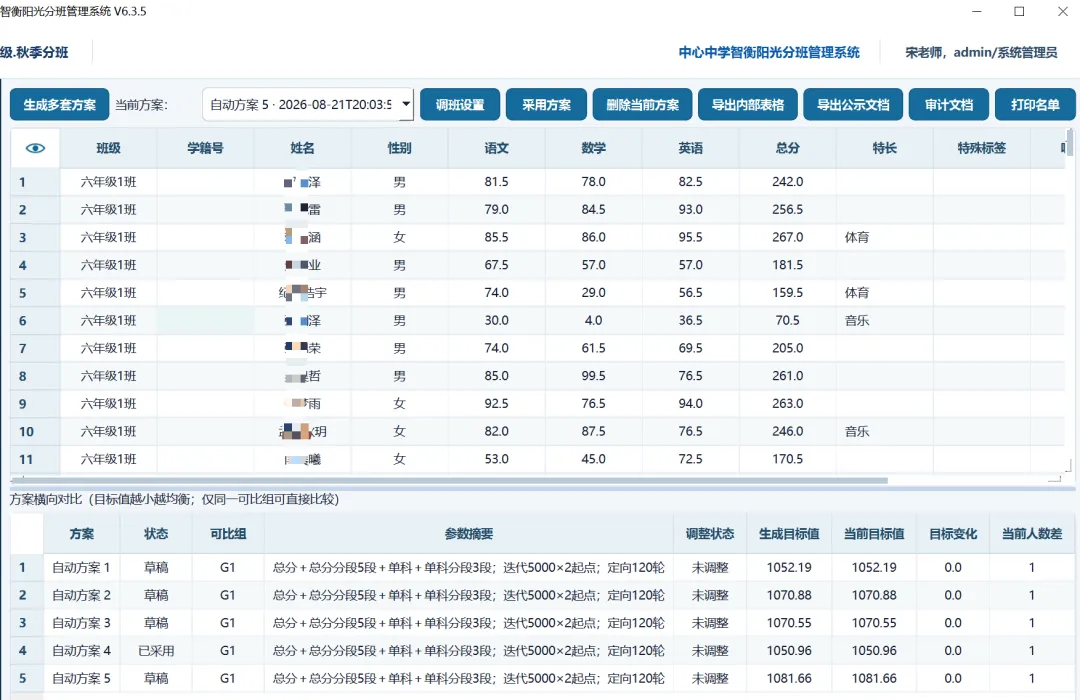Click total score cell 267.0
Screen dimensions: 1080x700
[787, 237]
